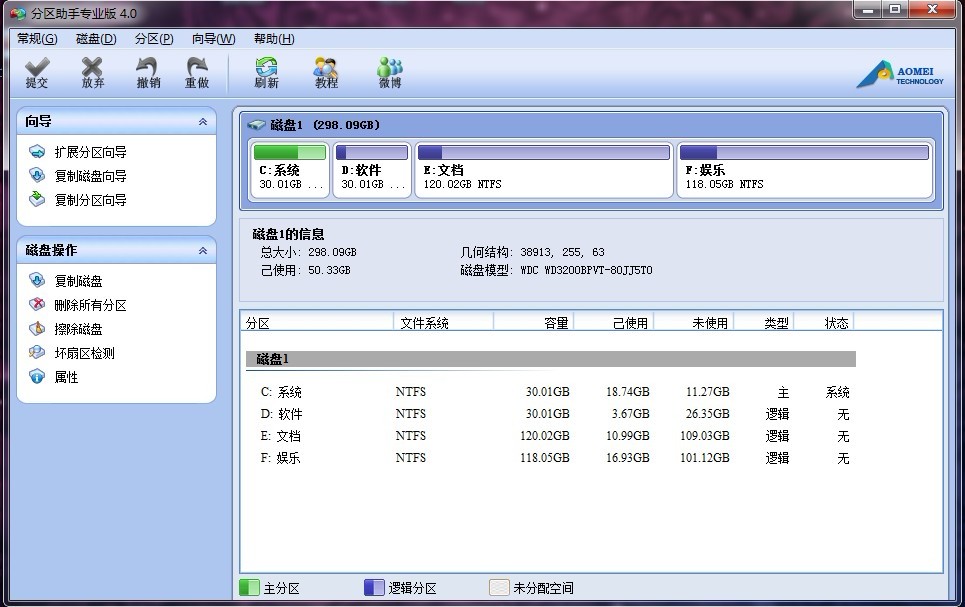The width and height of the screenshot is (965, 607).
Task: Select 删除所有分区 in disk operations
Action: tap(90, 305)
